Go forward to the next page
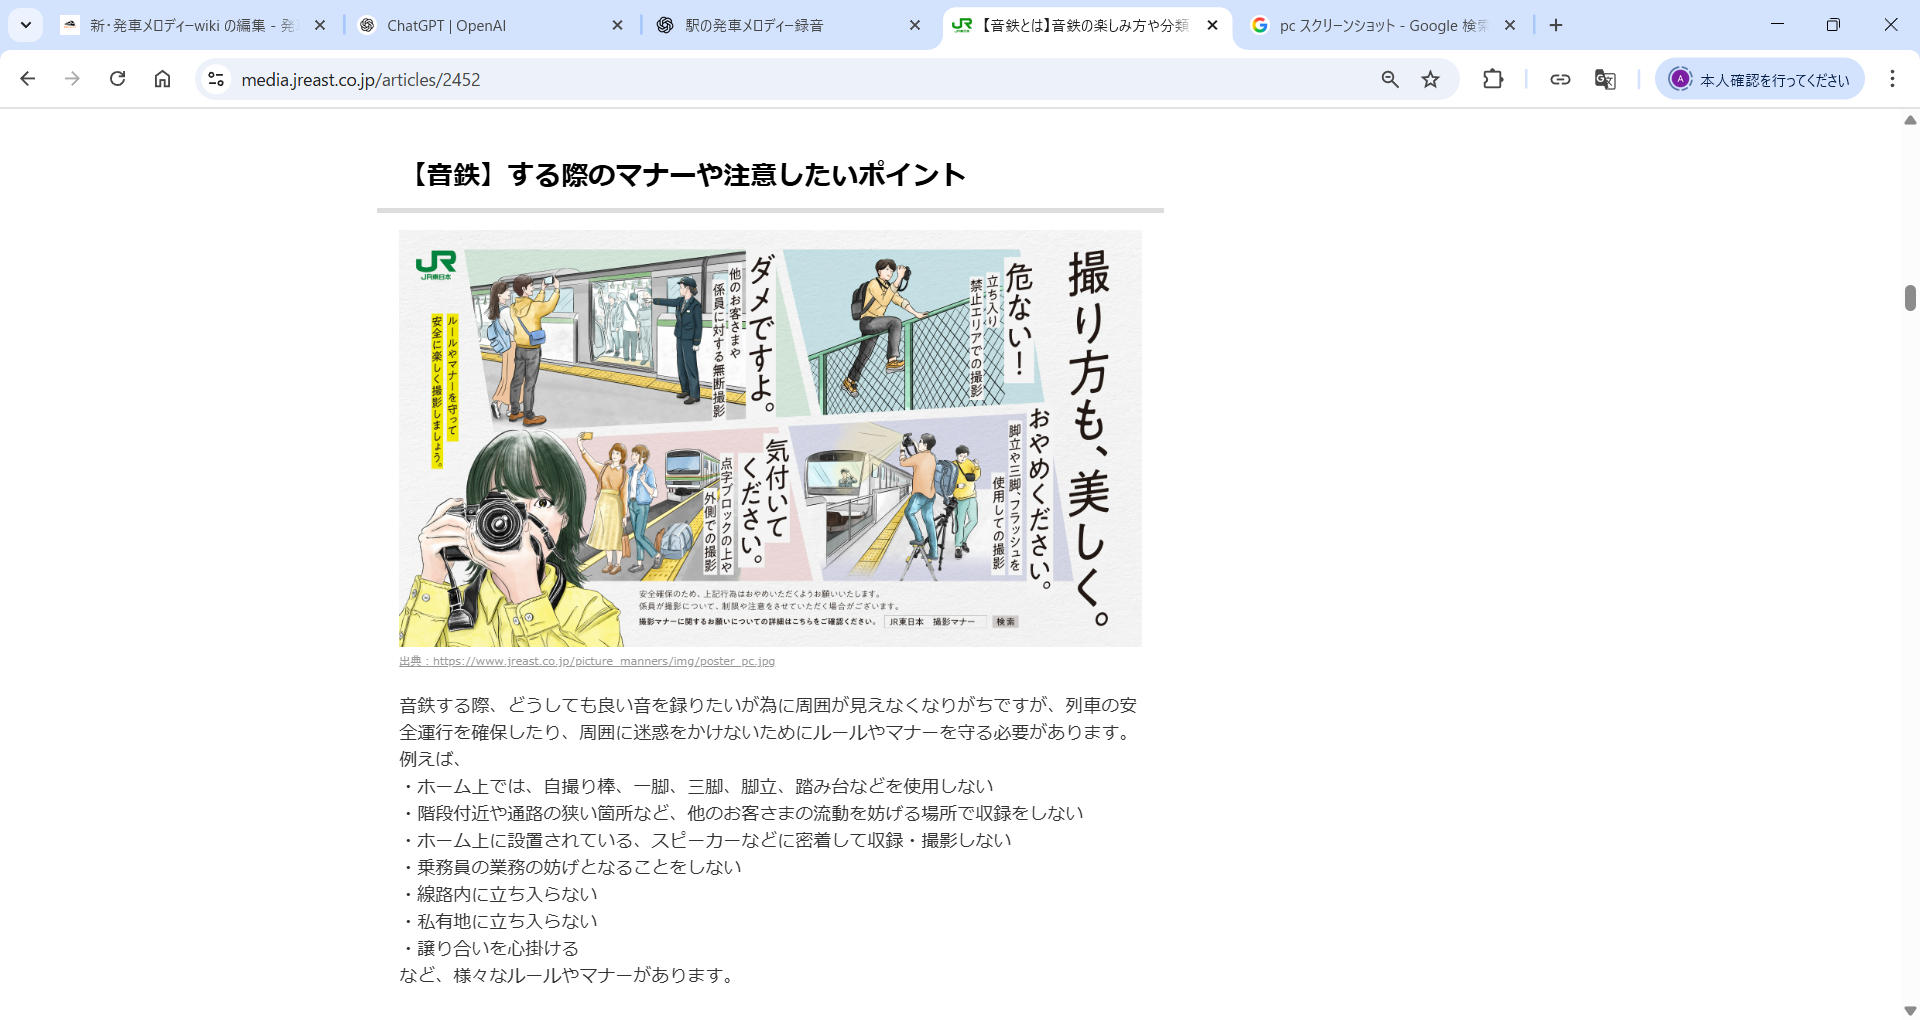 tap(72, 79)
